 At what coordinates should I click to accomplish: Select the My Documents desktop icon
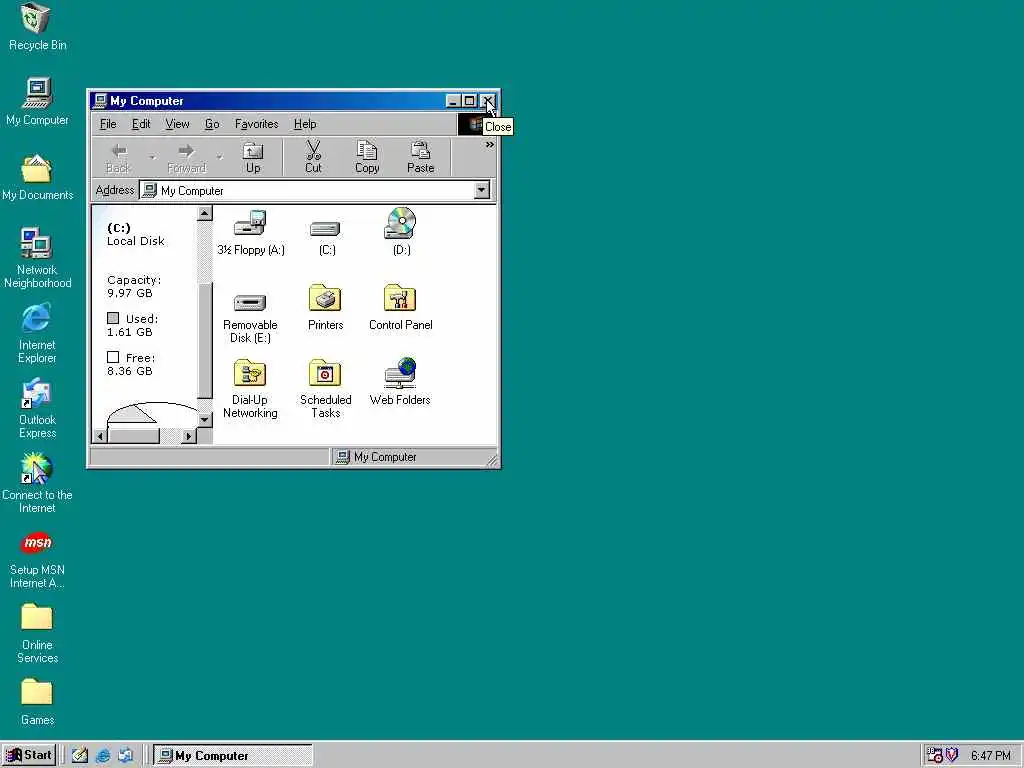pyautogui.click(x=37, y=177)
